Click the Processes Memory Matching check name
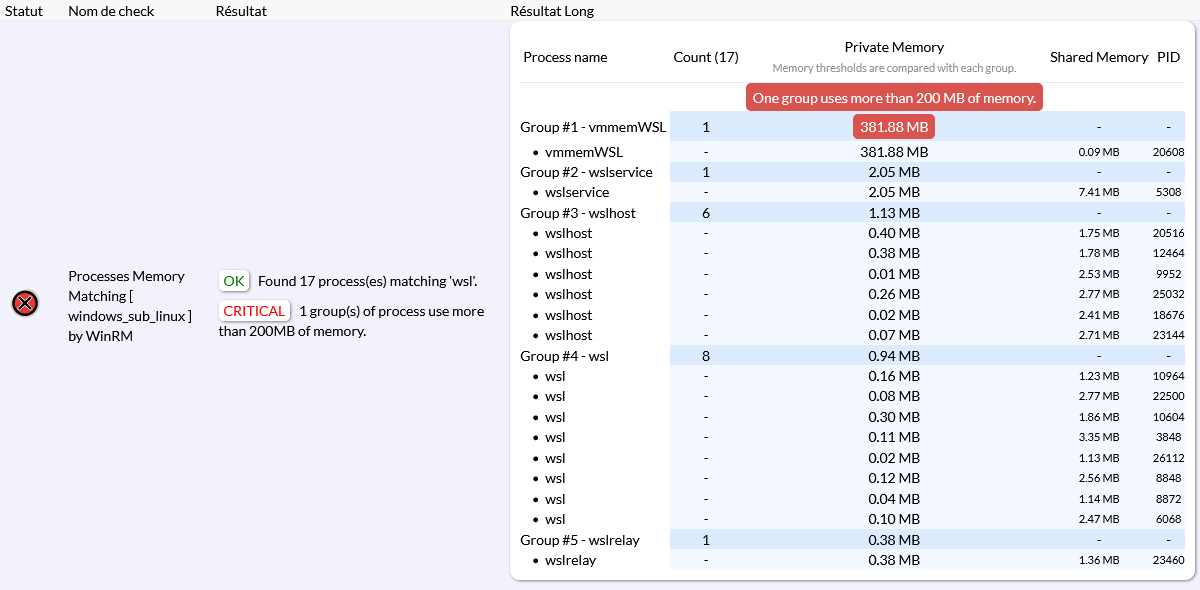Viewport: 1200px width, 590px height. [x=126, y=306]
